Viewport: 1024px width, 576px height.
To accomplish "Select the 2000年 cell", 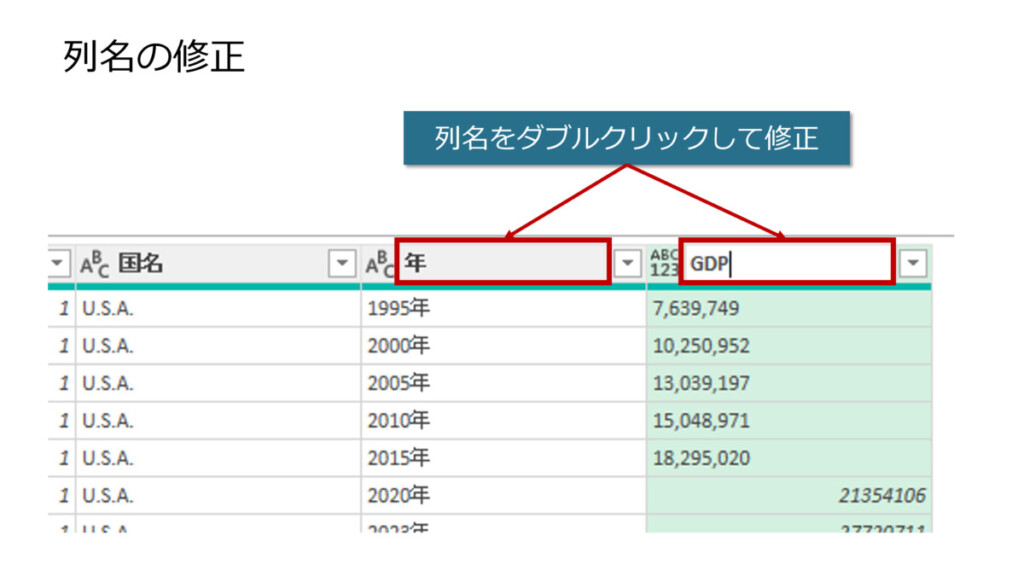I will pyautogui.click(x=398, y=346).
